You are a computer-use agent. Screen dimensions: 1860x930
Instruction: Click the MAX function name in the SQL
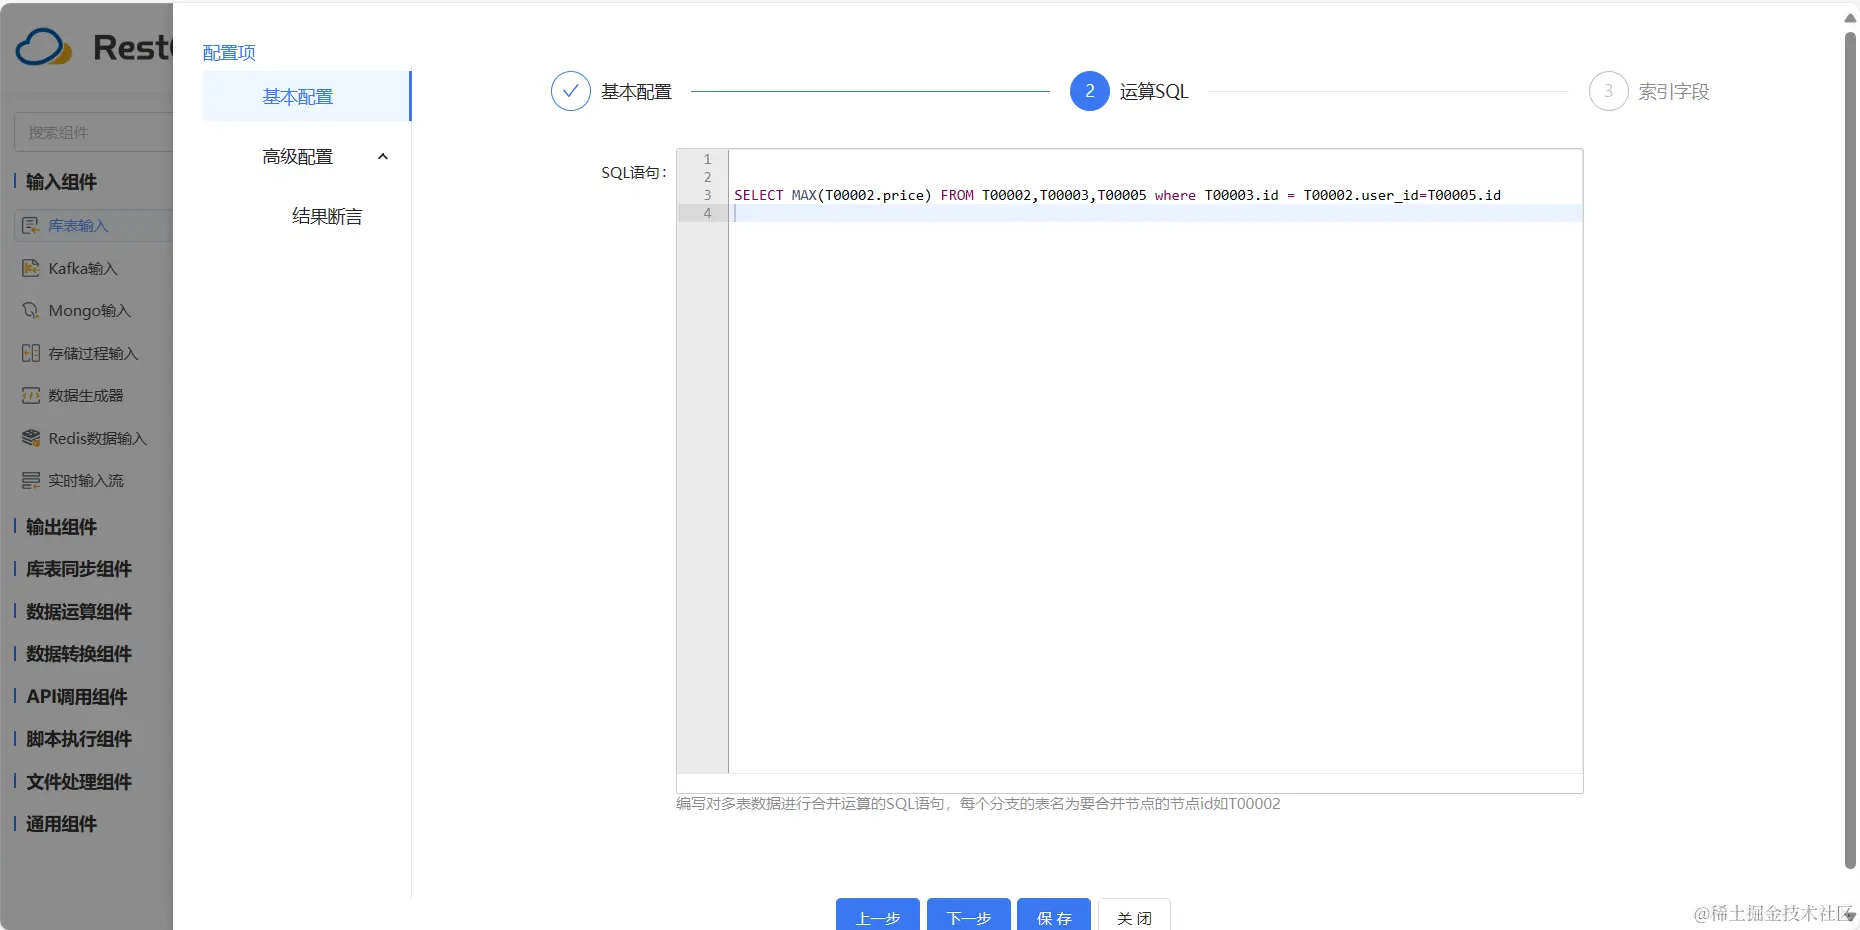point(804,195)
